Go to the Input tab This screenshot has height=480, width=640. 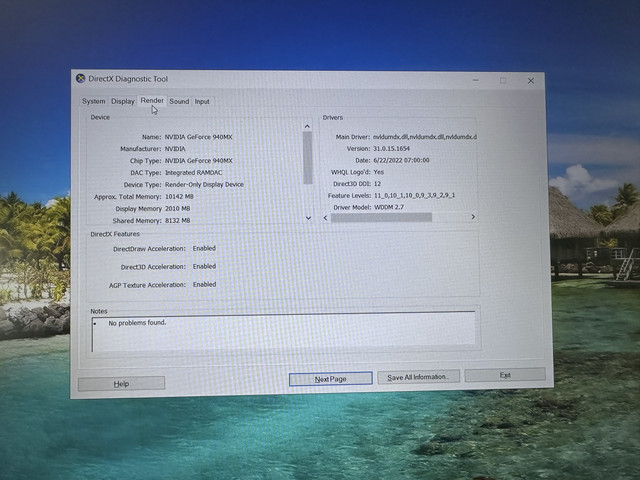tap(202, 102)
